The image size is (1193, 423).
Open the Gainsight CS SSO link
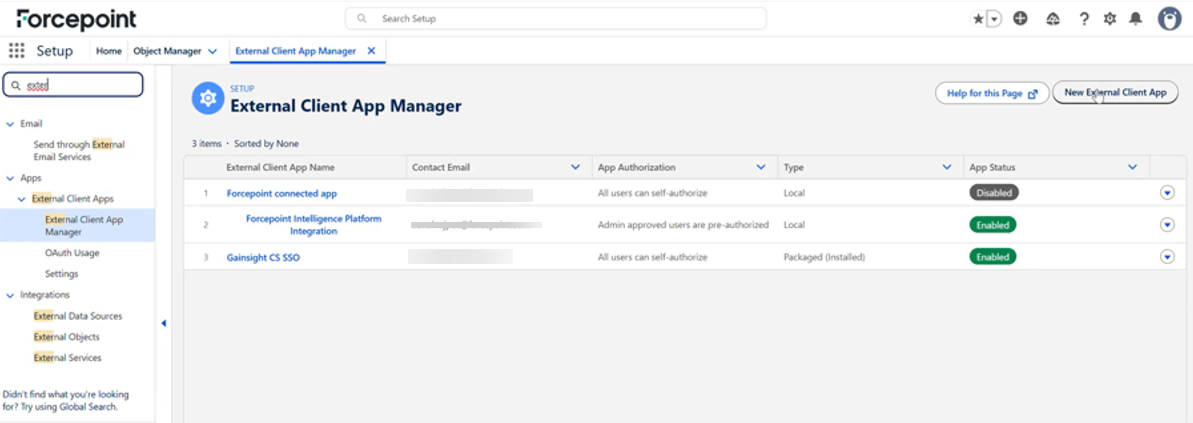click(263, 257)
